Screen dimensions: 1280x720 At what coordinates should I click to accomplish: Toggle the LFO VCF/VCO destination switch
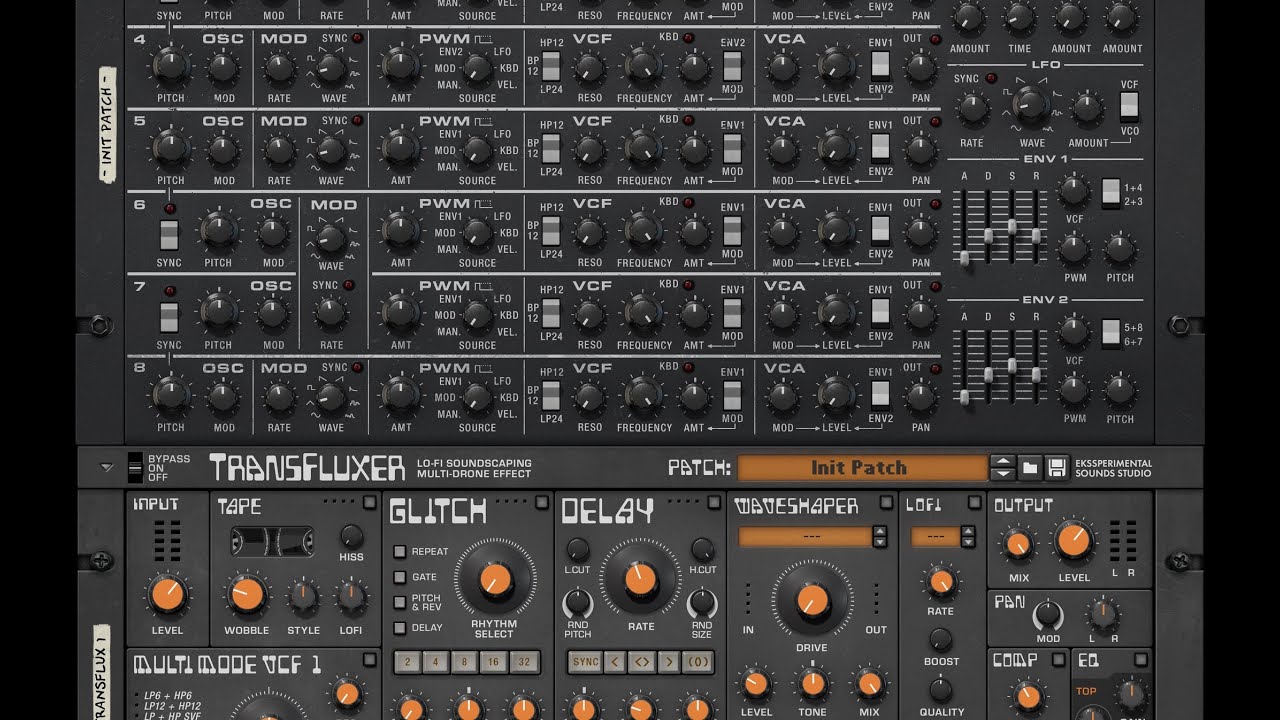[x=1129, y=106]
